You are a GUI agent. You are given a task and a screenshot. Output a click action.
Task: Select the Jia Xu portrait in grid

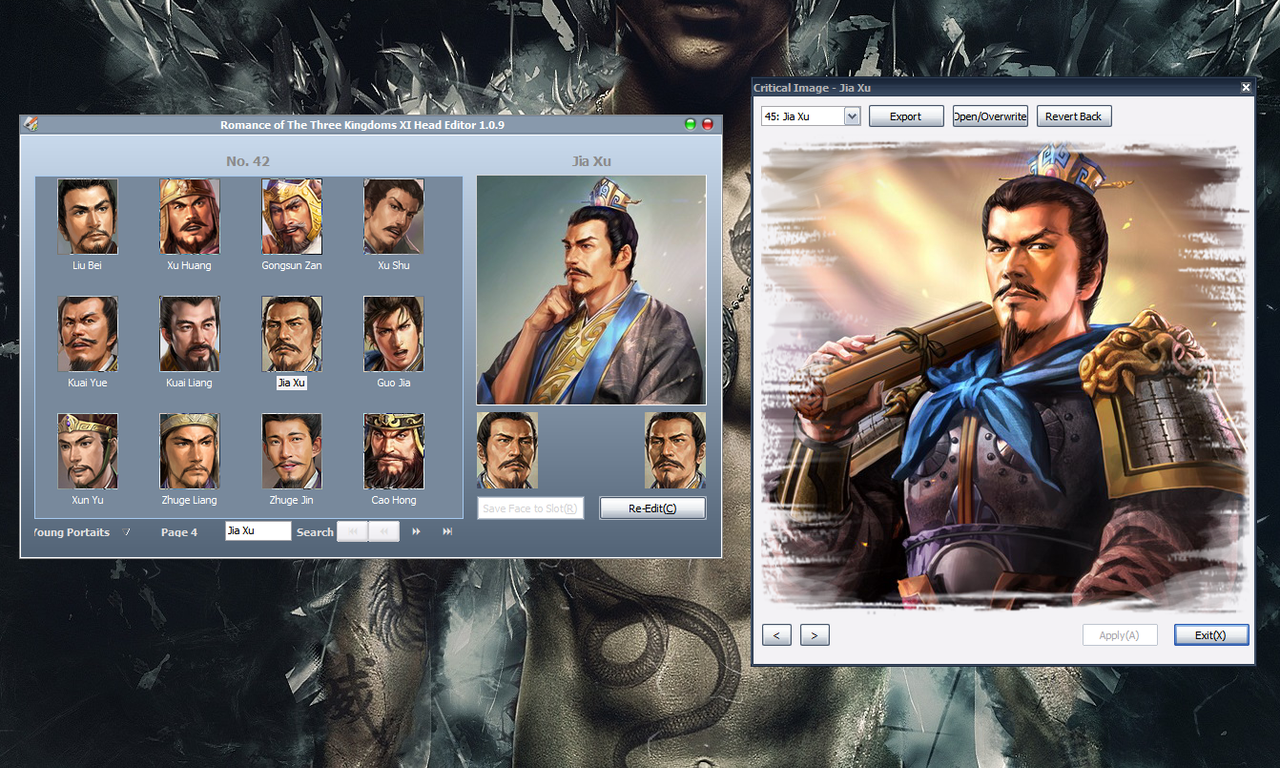coord(292,333)
